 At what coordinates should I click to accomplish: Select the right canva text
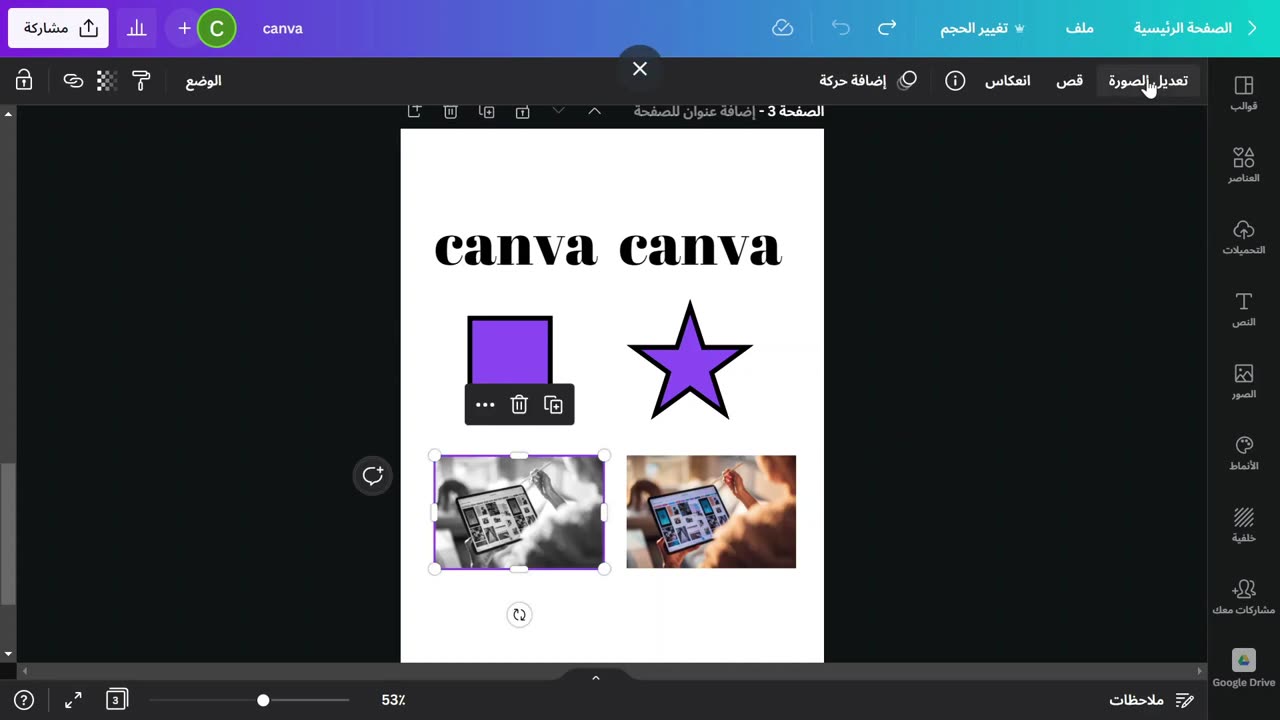[700, 247]
